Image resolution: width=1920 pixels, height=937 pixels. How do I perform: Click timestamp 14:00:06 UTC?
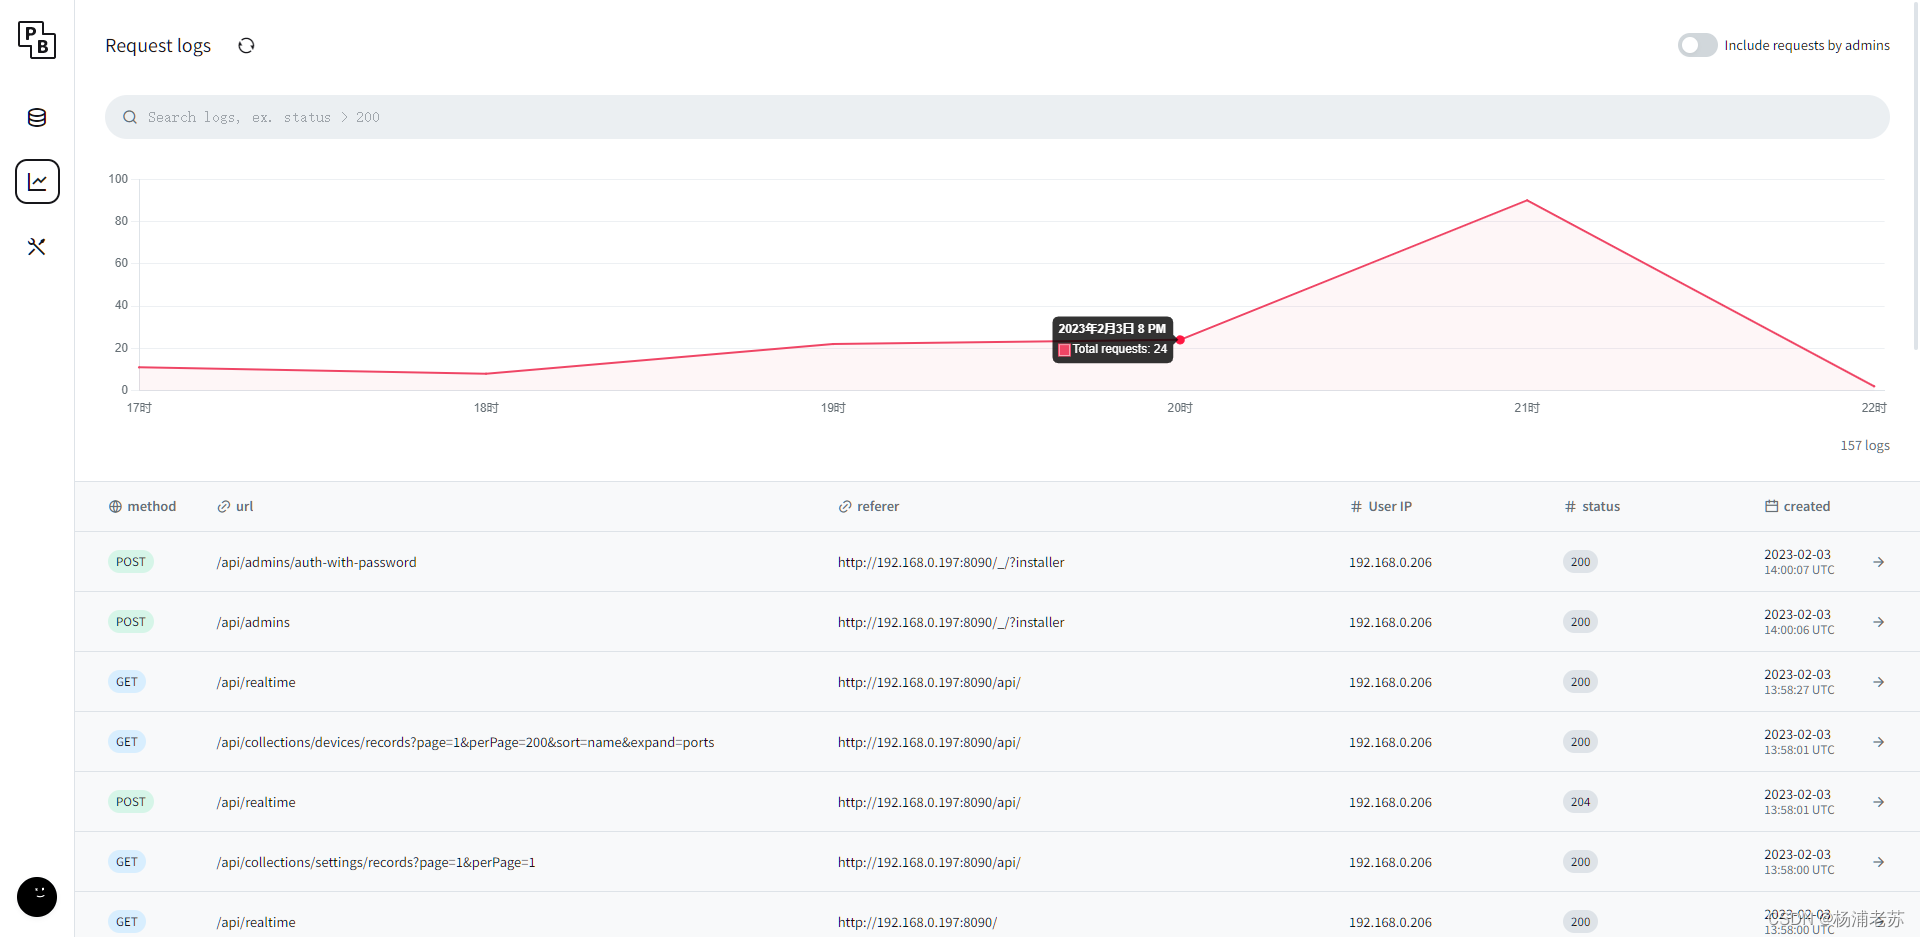1799,630
